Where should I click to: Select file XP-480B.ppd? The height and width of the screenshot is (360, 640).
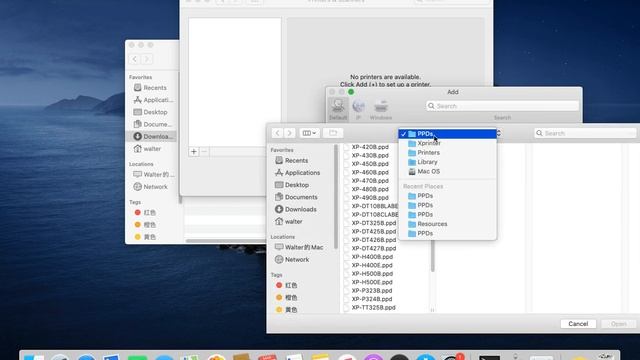[x=370, y=189]
